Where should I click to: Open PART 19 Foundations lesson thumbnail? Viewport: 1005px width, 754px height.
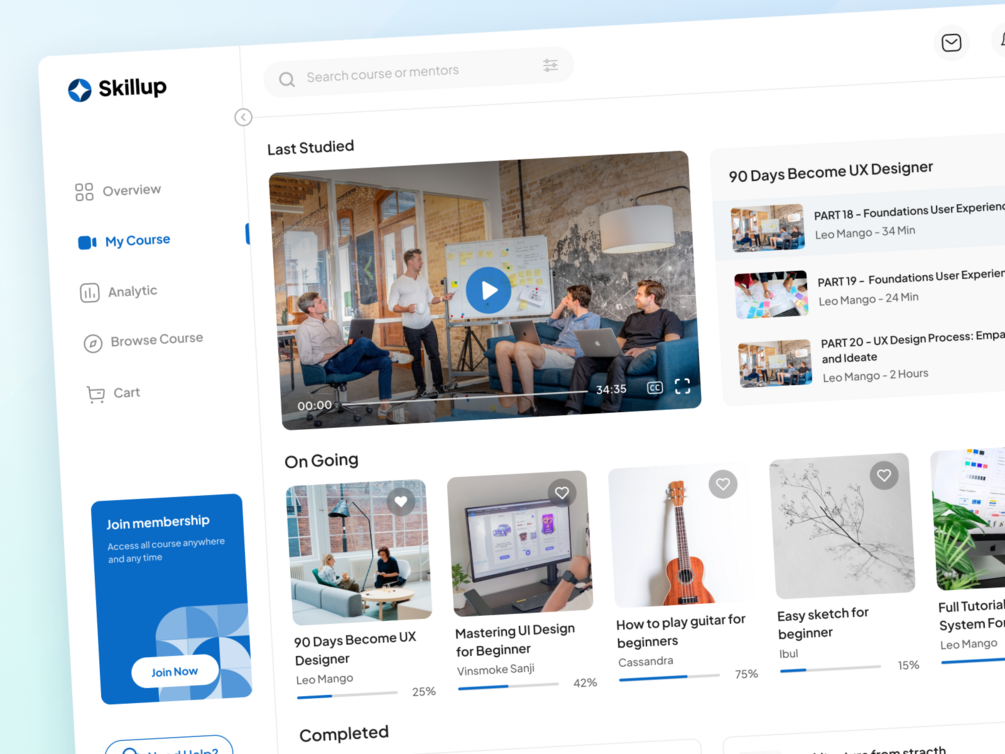(x=771, y=294)
